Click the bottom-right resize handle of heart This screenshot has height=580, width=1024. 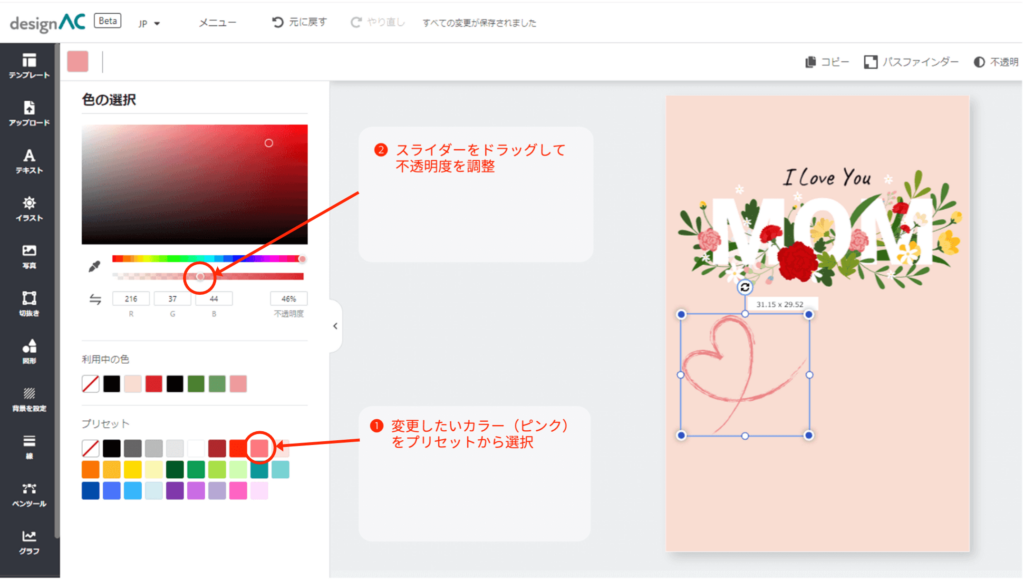point(808,435)
